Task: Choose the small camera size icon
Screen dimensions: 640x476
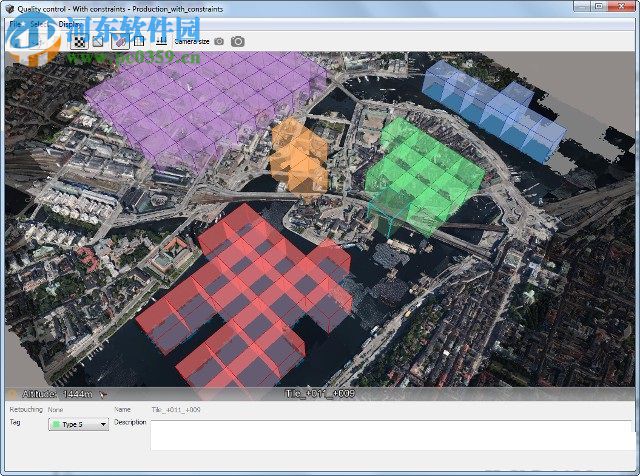Action: [x=219, y=41]
